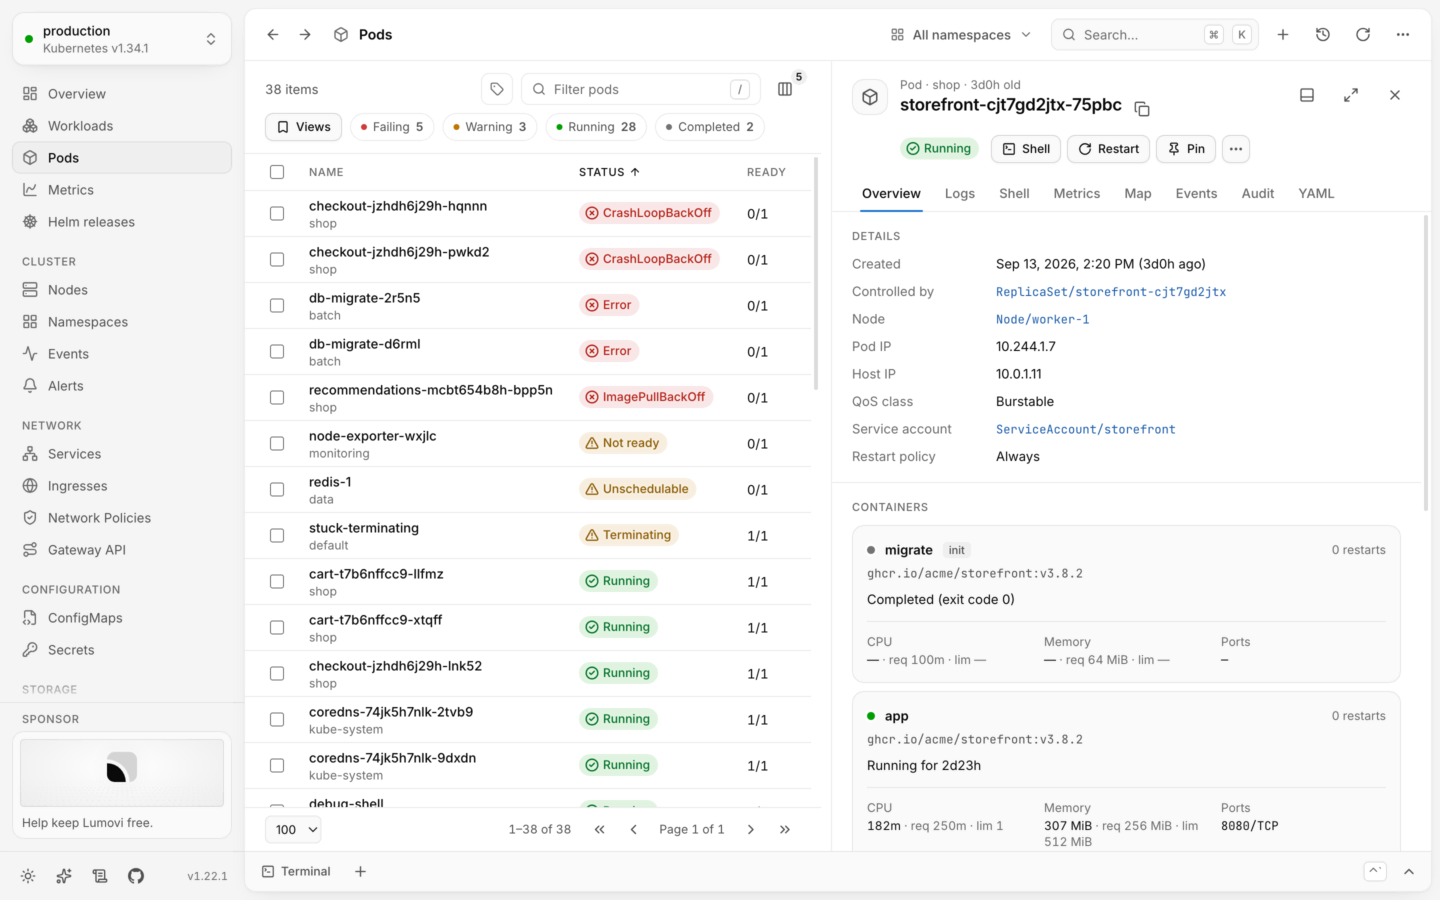Toggle light theme sun icon

coord(28,876)
